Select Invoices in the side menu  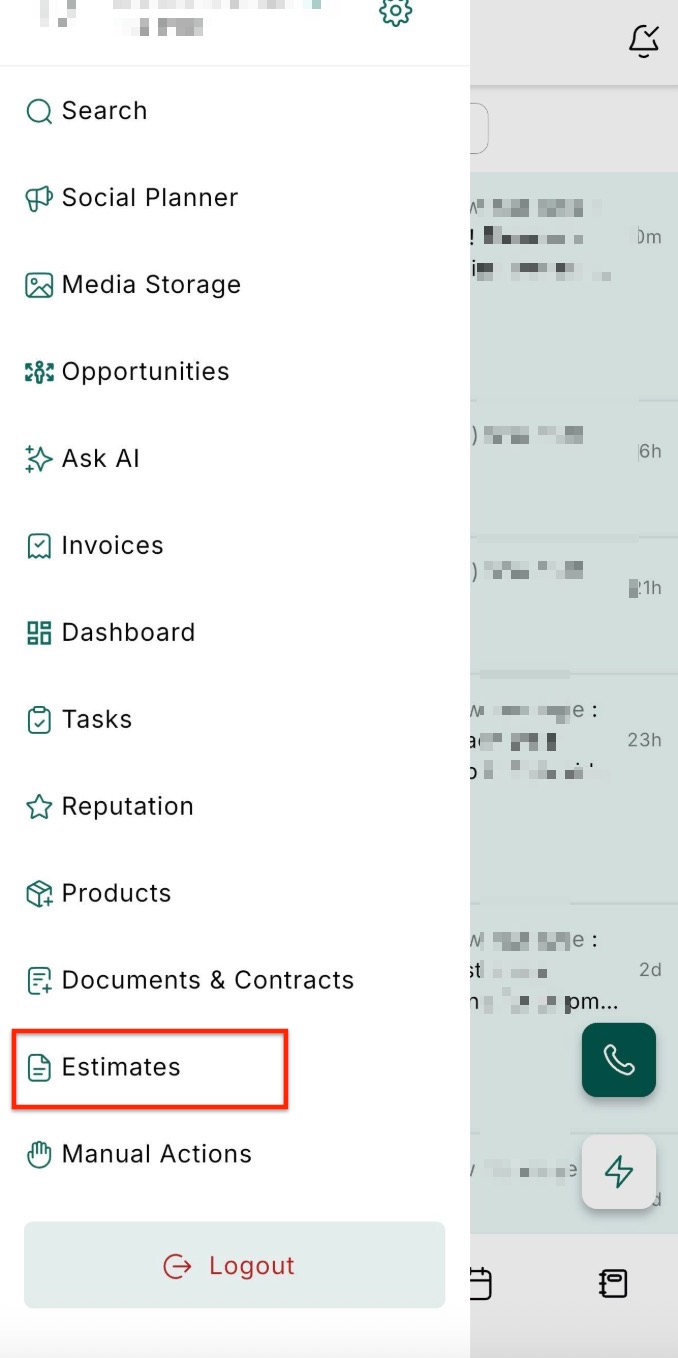coord(112,546)
